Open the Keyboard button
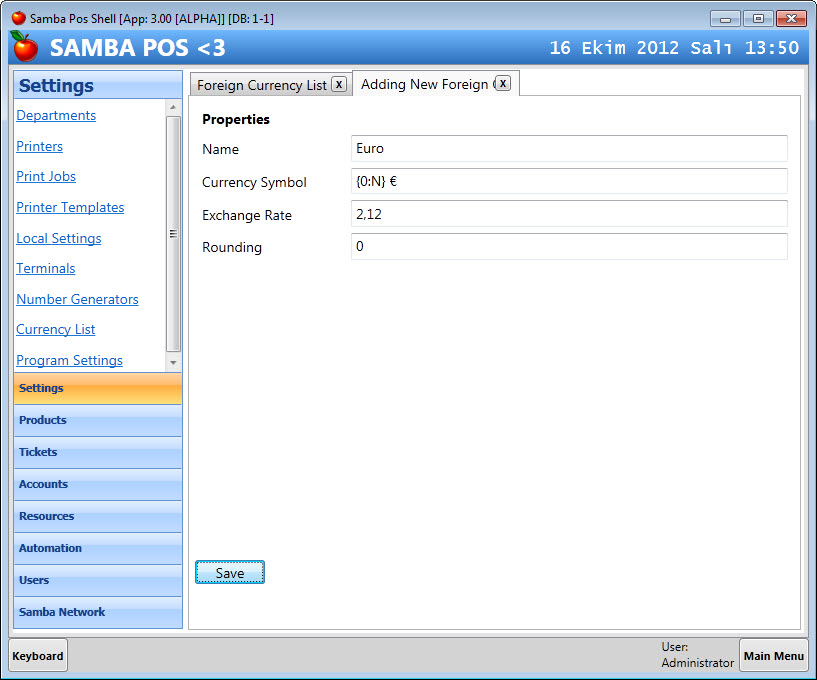This screenshot has height=680, width=817. [x=38, y=656]
